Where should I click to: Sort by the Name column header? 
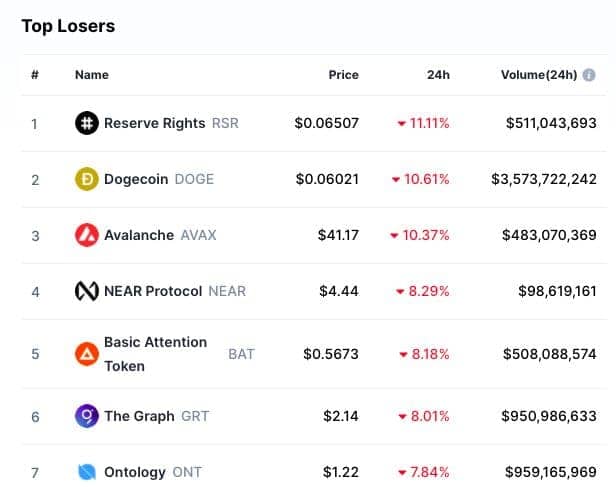(x=92, y=75)
